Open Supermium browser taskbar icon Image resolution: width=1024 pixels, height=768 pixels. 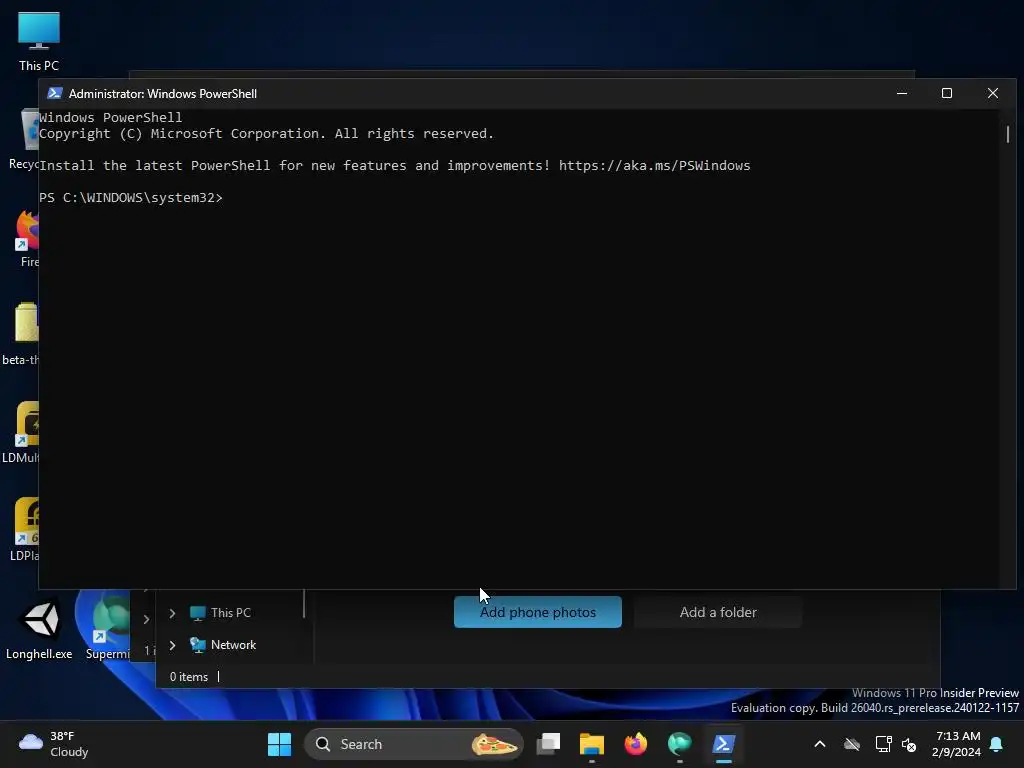point(679,744)
